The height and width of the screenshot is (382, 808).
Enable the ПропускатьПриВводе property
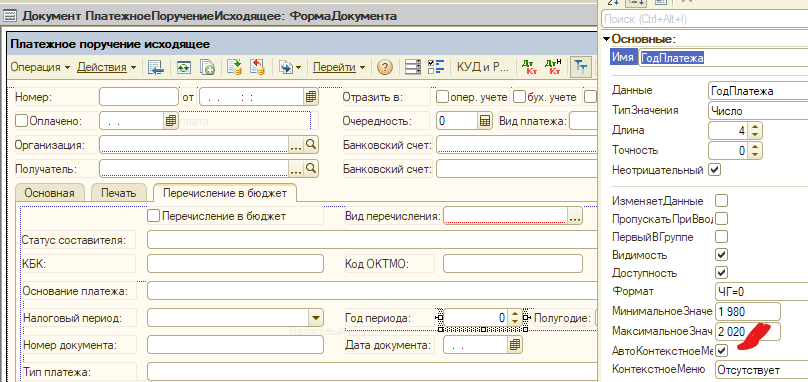[x=722, y=219]
